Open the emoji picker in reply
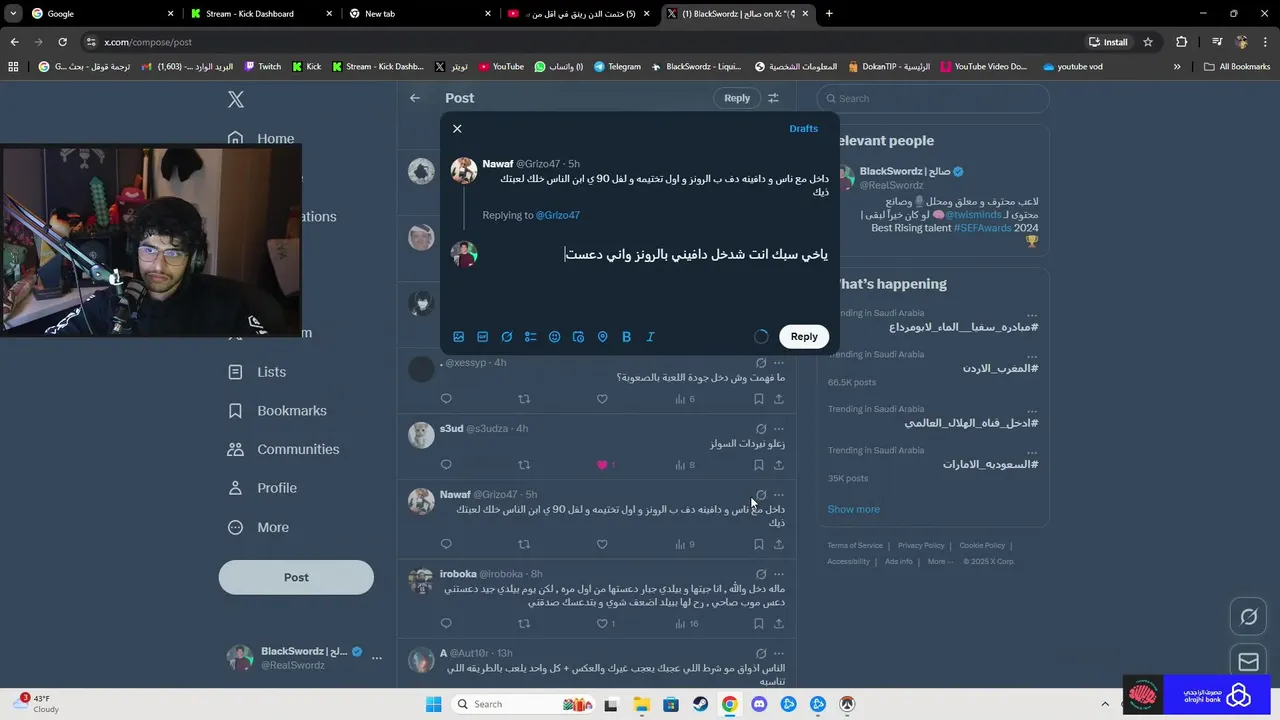Viewport: 1280px width, 720px height. (555, 337)
